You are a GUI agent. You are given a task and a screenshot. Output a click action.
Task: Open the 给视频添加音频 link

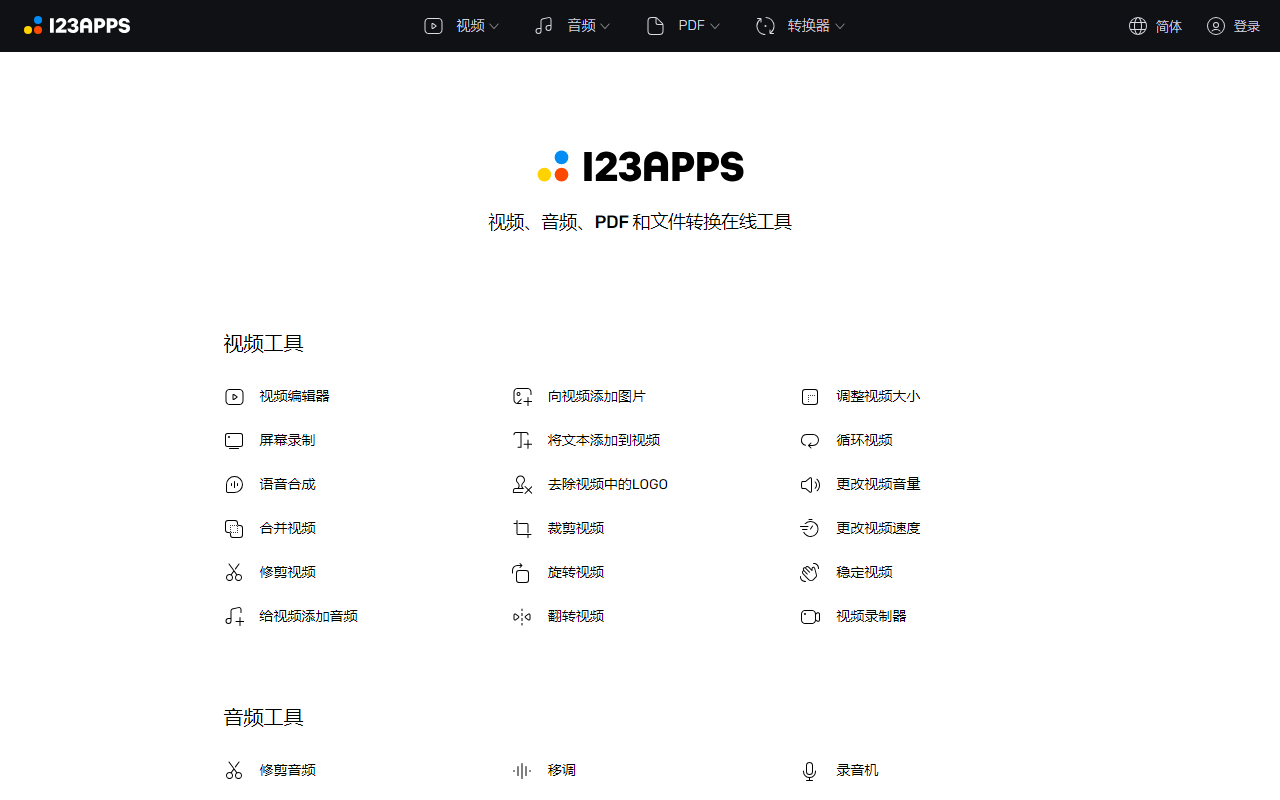308,617
